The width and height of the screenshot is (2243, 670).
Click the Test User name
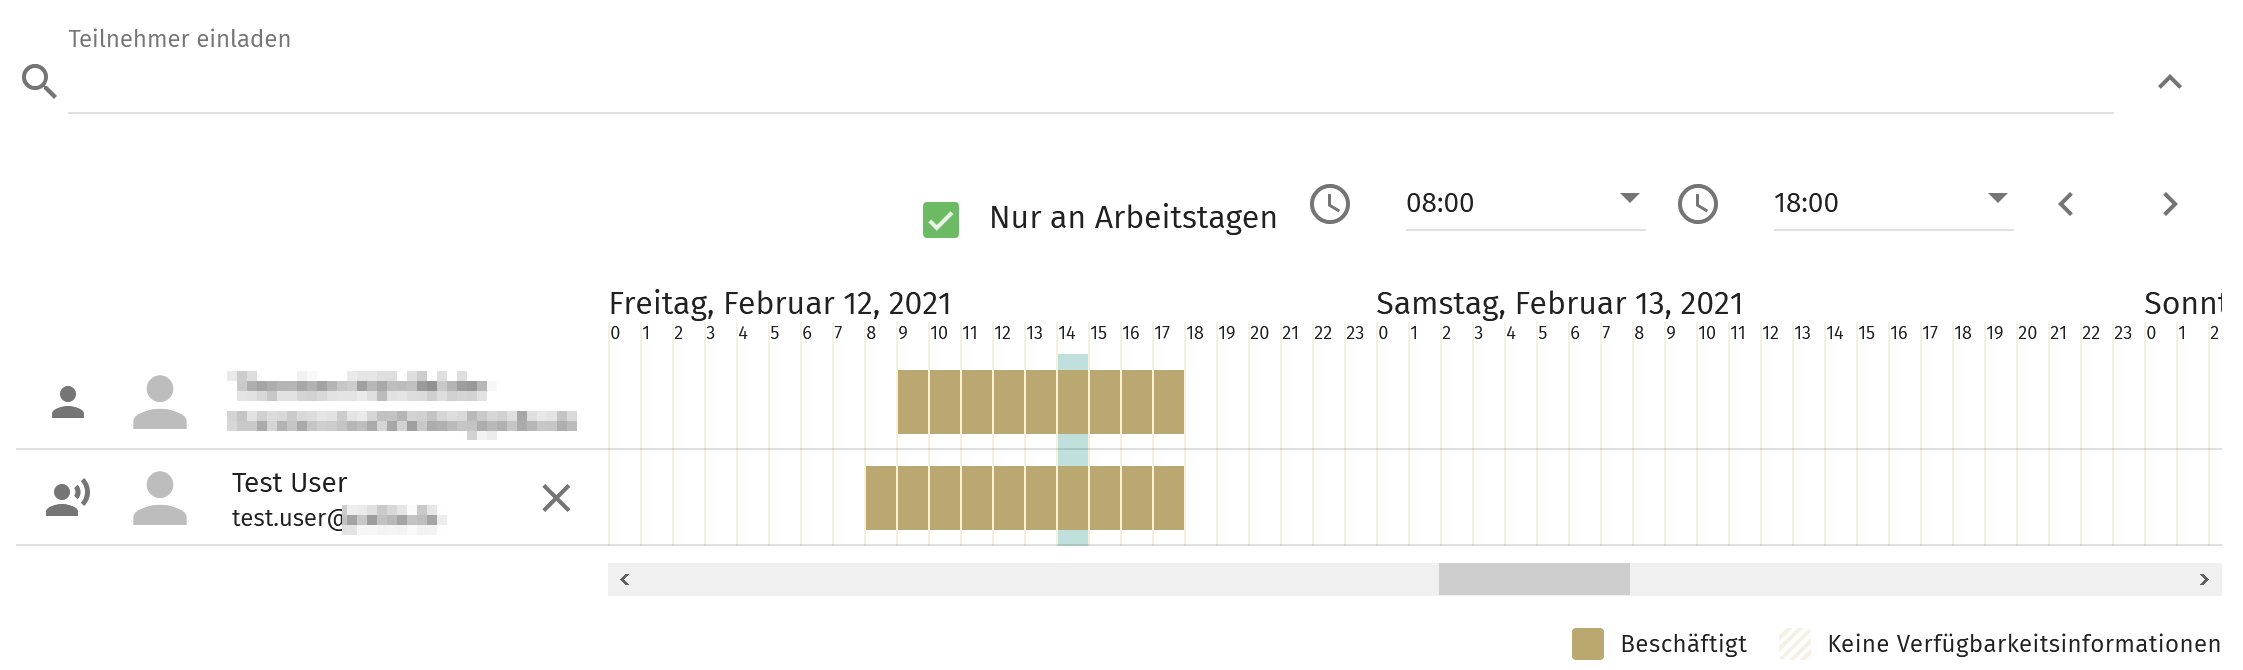tap(289, 483)
